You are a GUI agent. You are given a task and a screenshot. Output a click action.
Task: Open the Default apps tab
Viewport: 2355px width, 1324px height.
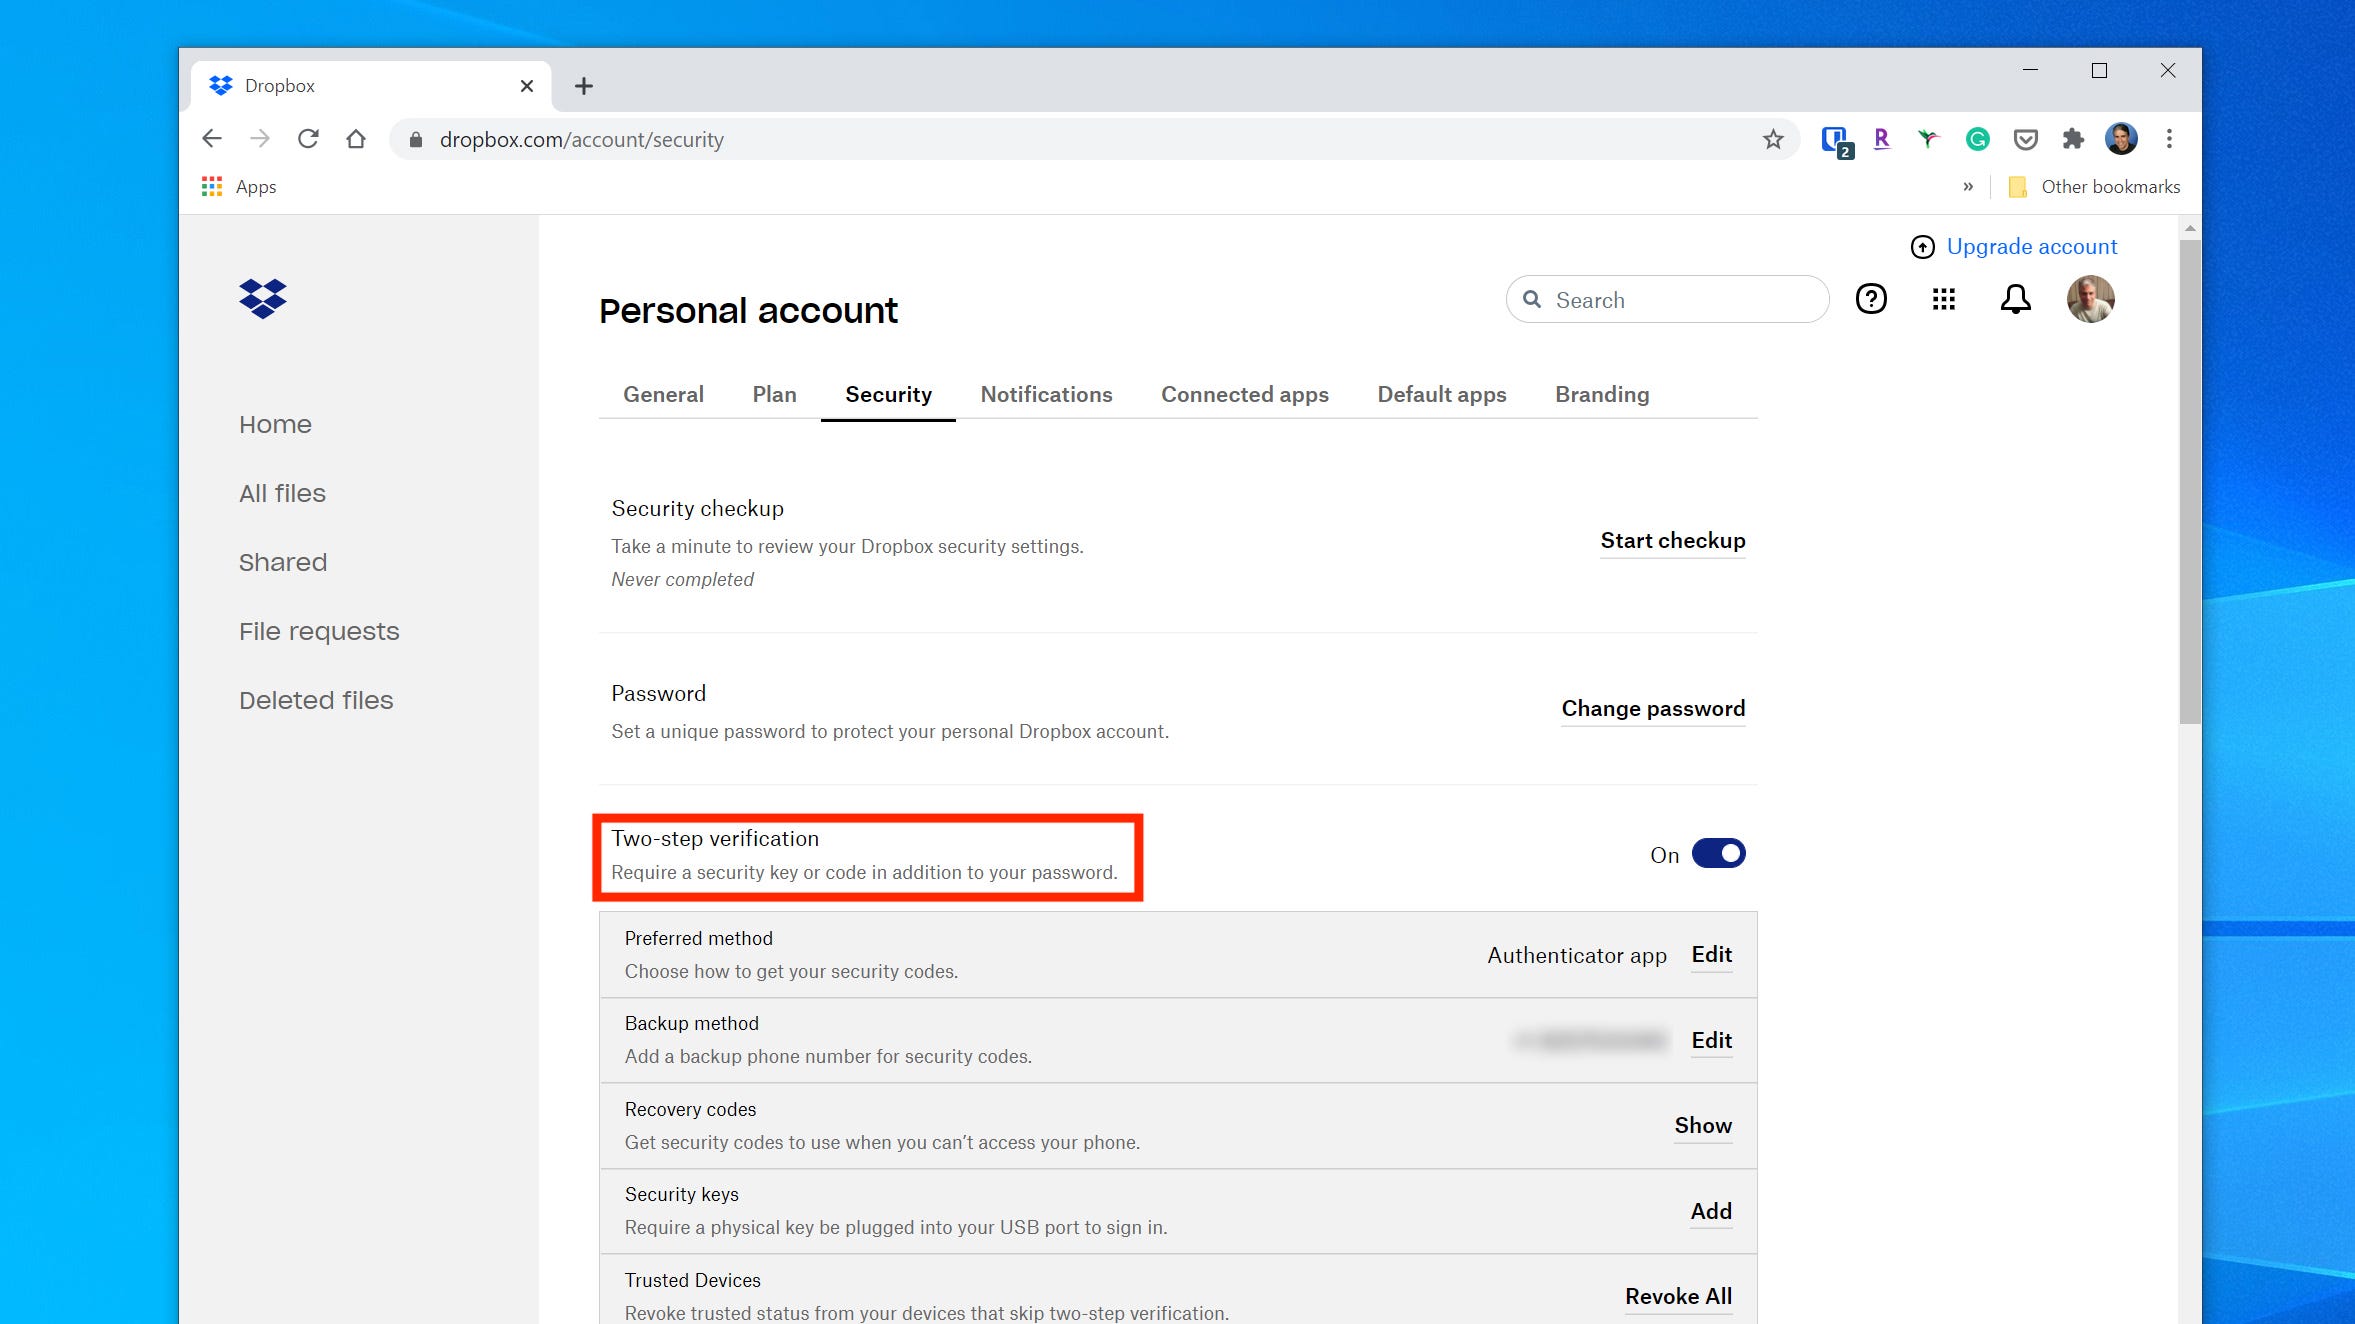click(1441, 394)
